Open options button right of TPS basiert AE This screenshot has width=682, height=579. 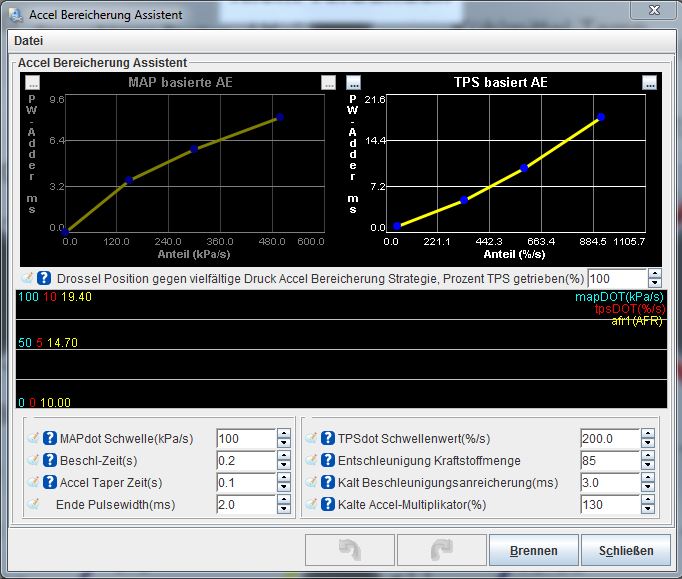(649, 82)
